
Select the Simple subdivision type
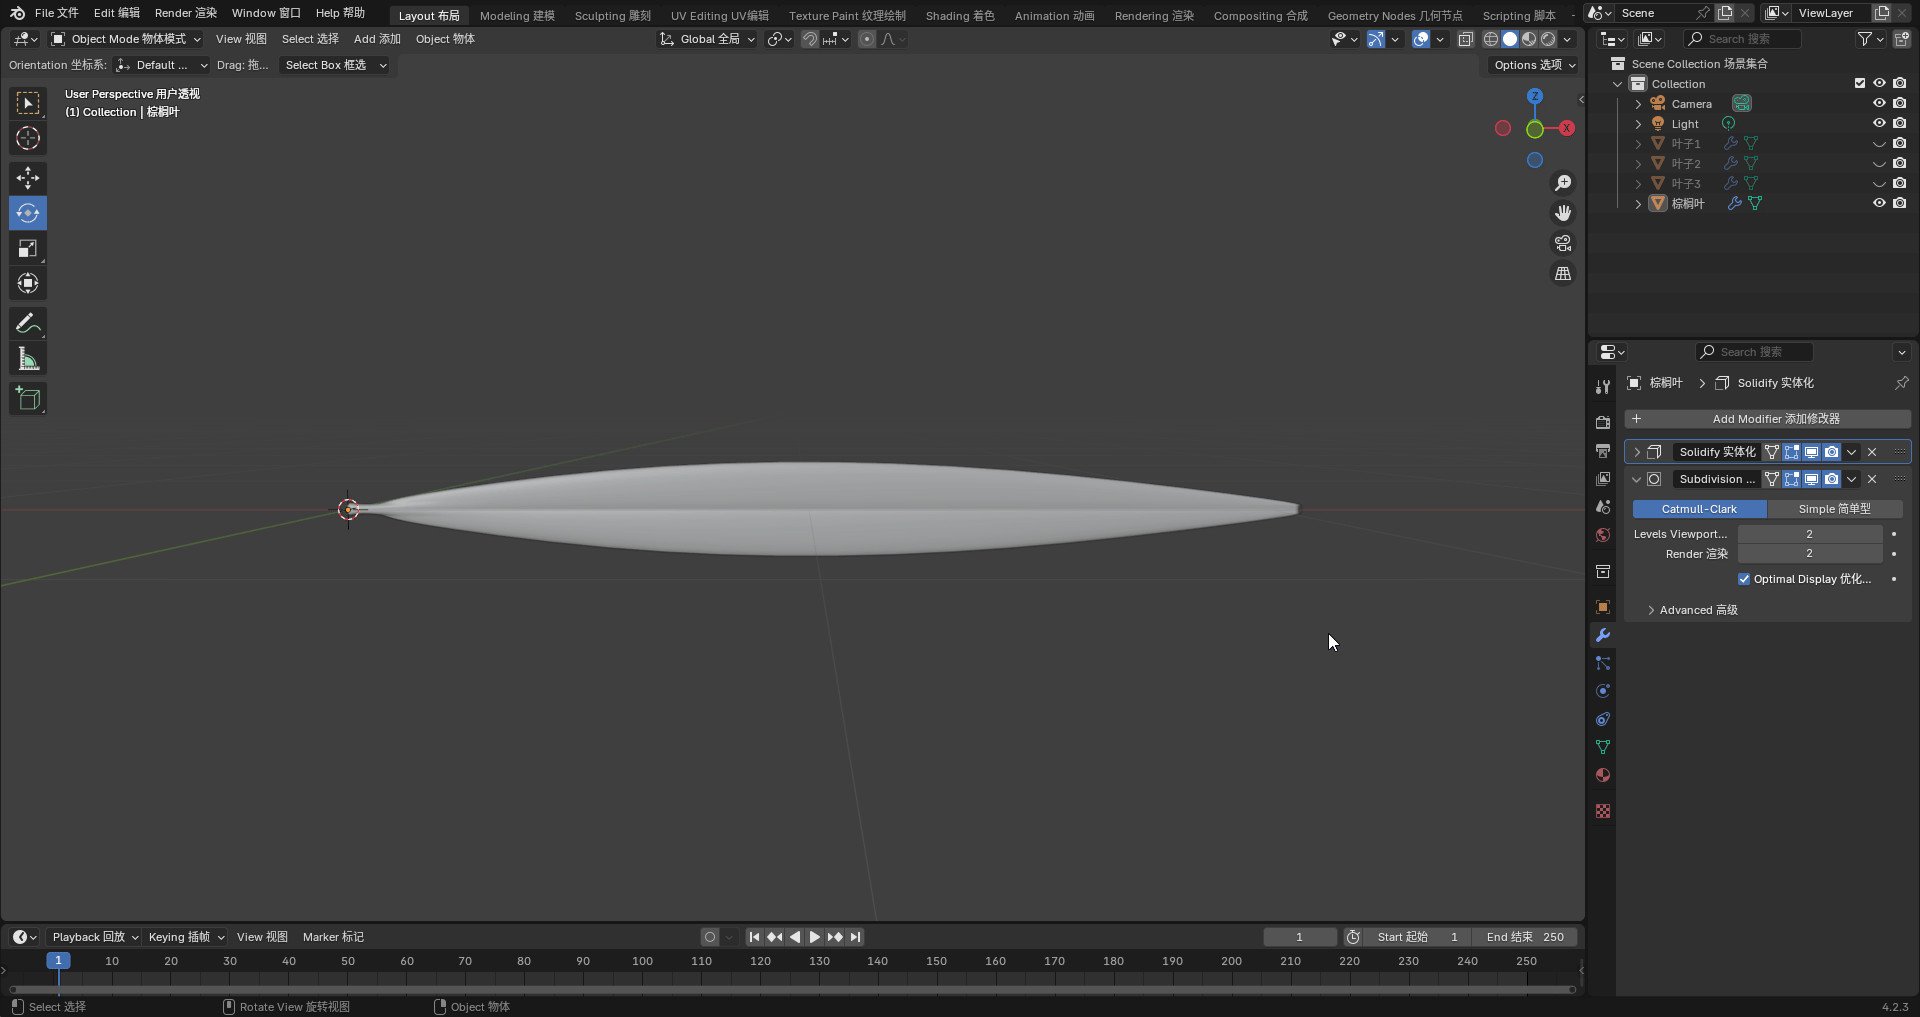pos(1834,509)
